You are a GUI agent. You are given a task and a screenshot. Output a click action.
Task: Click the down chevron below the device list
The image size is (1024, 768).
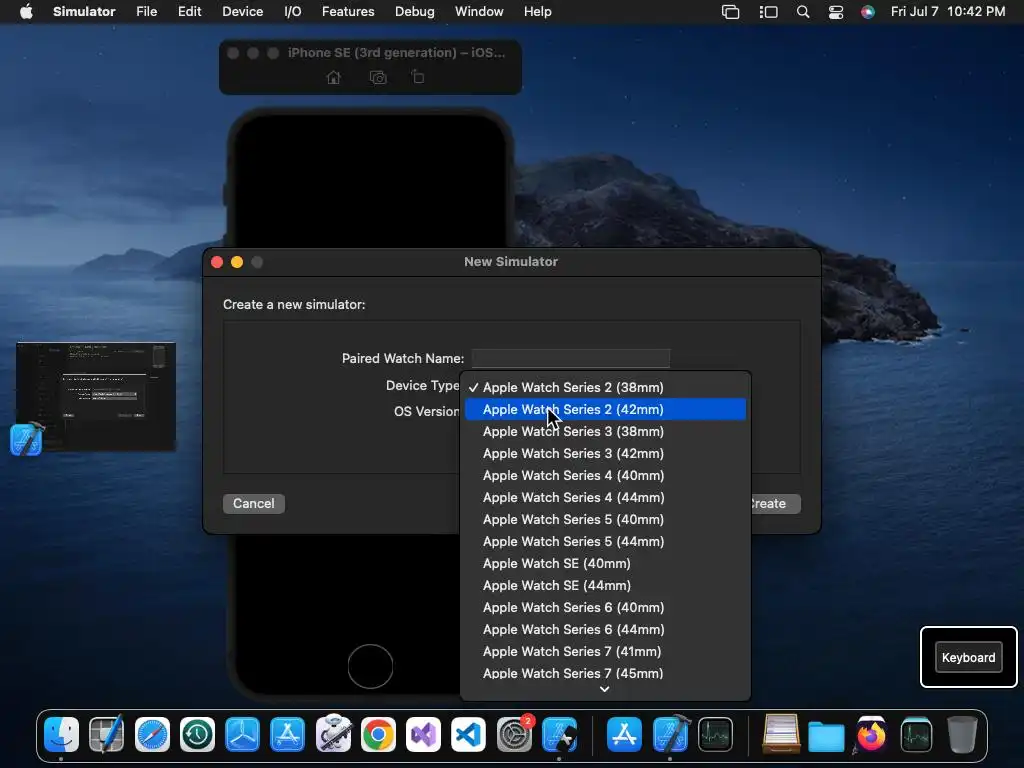[x=605, y=689]
